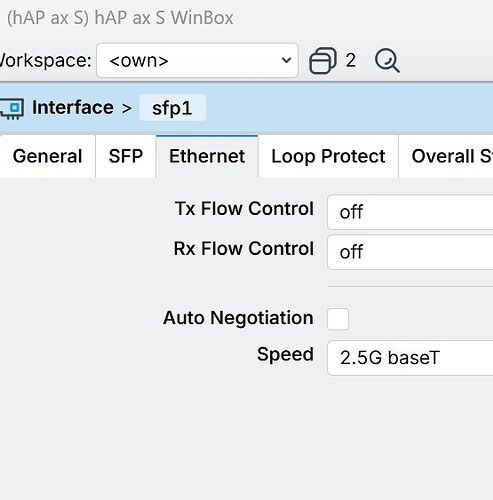Viewport: 493px width, 500px height.
Task: Open the Overall Stats tab
Action: tap(446, 156)
